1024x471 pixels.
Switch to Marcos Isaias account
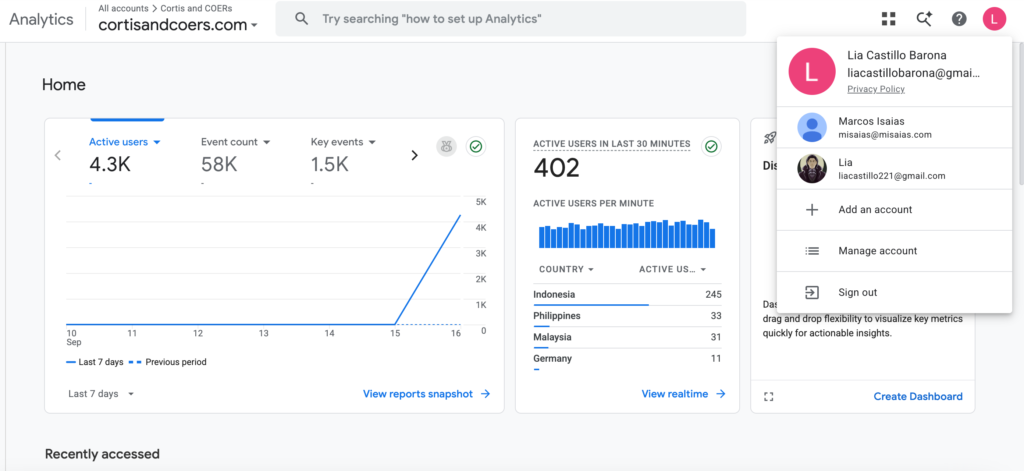pos(895,127)
